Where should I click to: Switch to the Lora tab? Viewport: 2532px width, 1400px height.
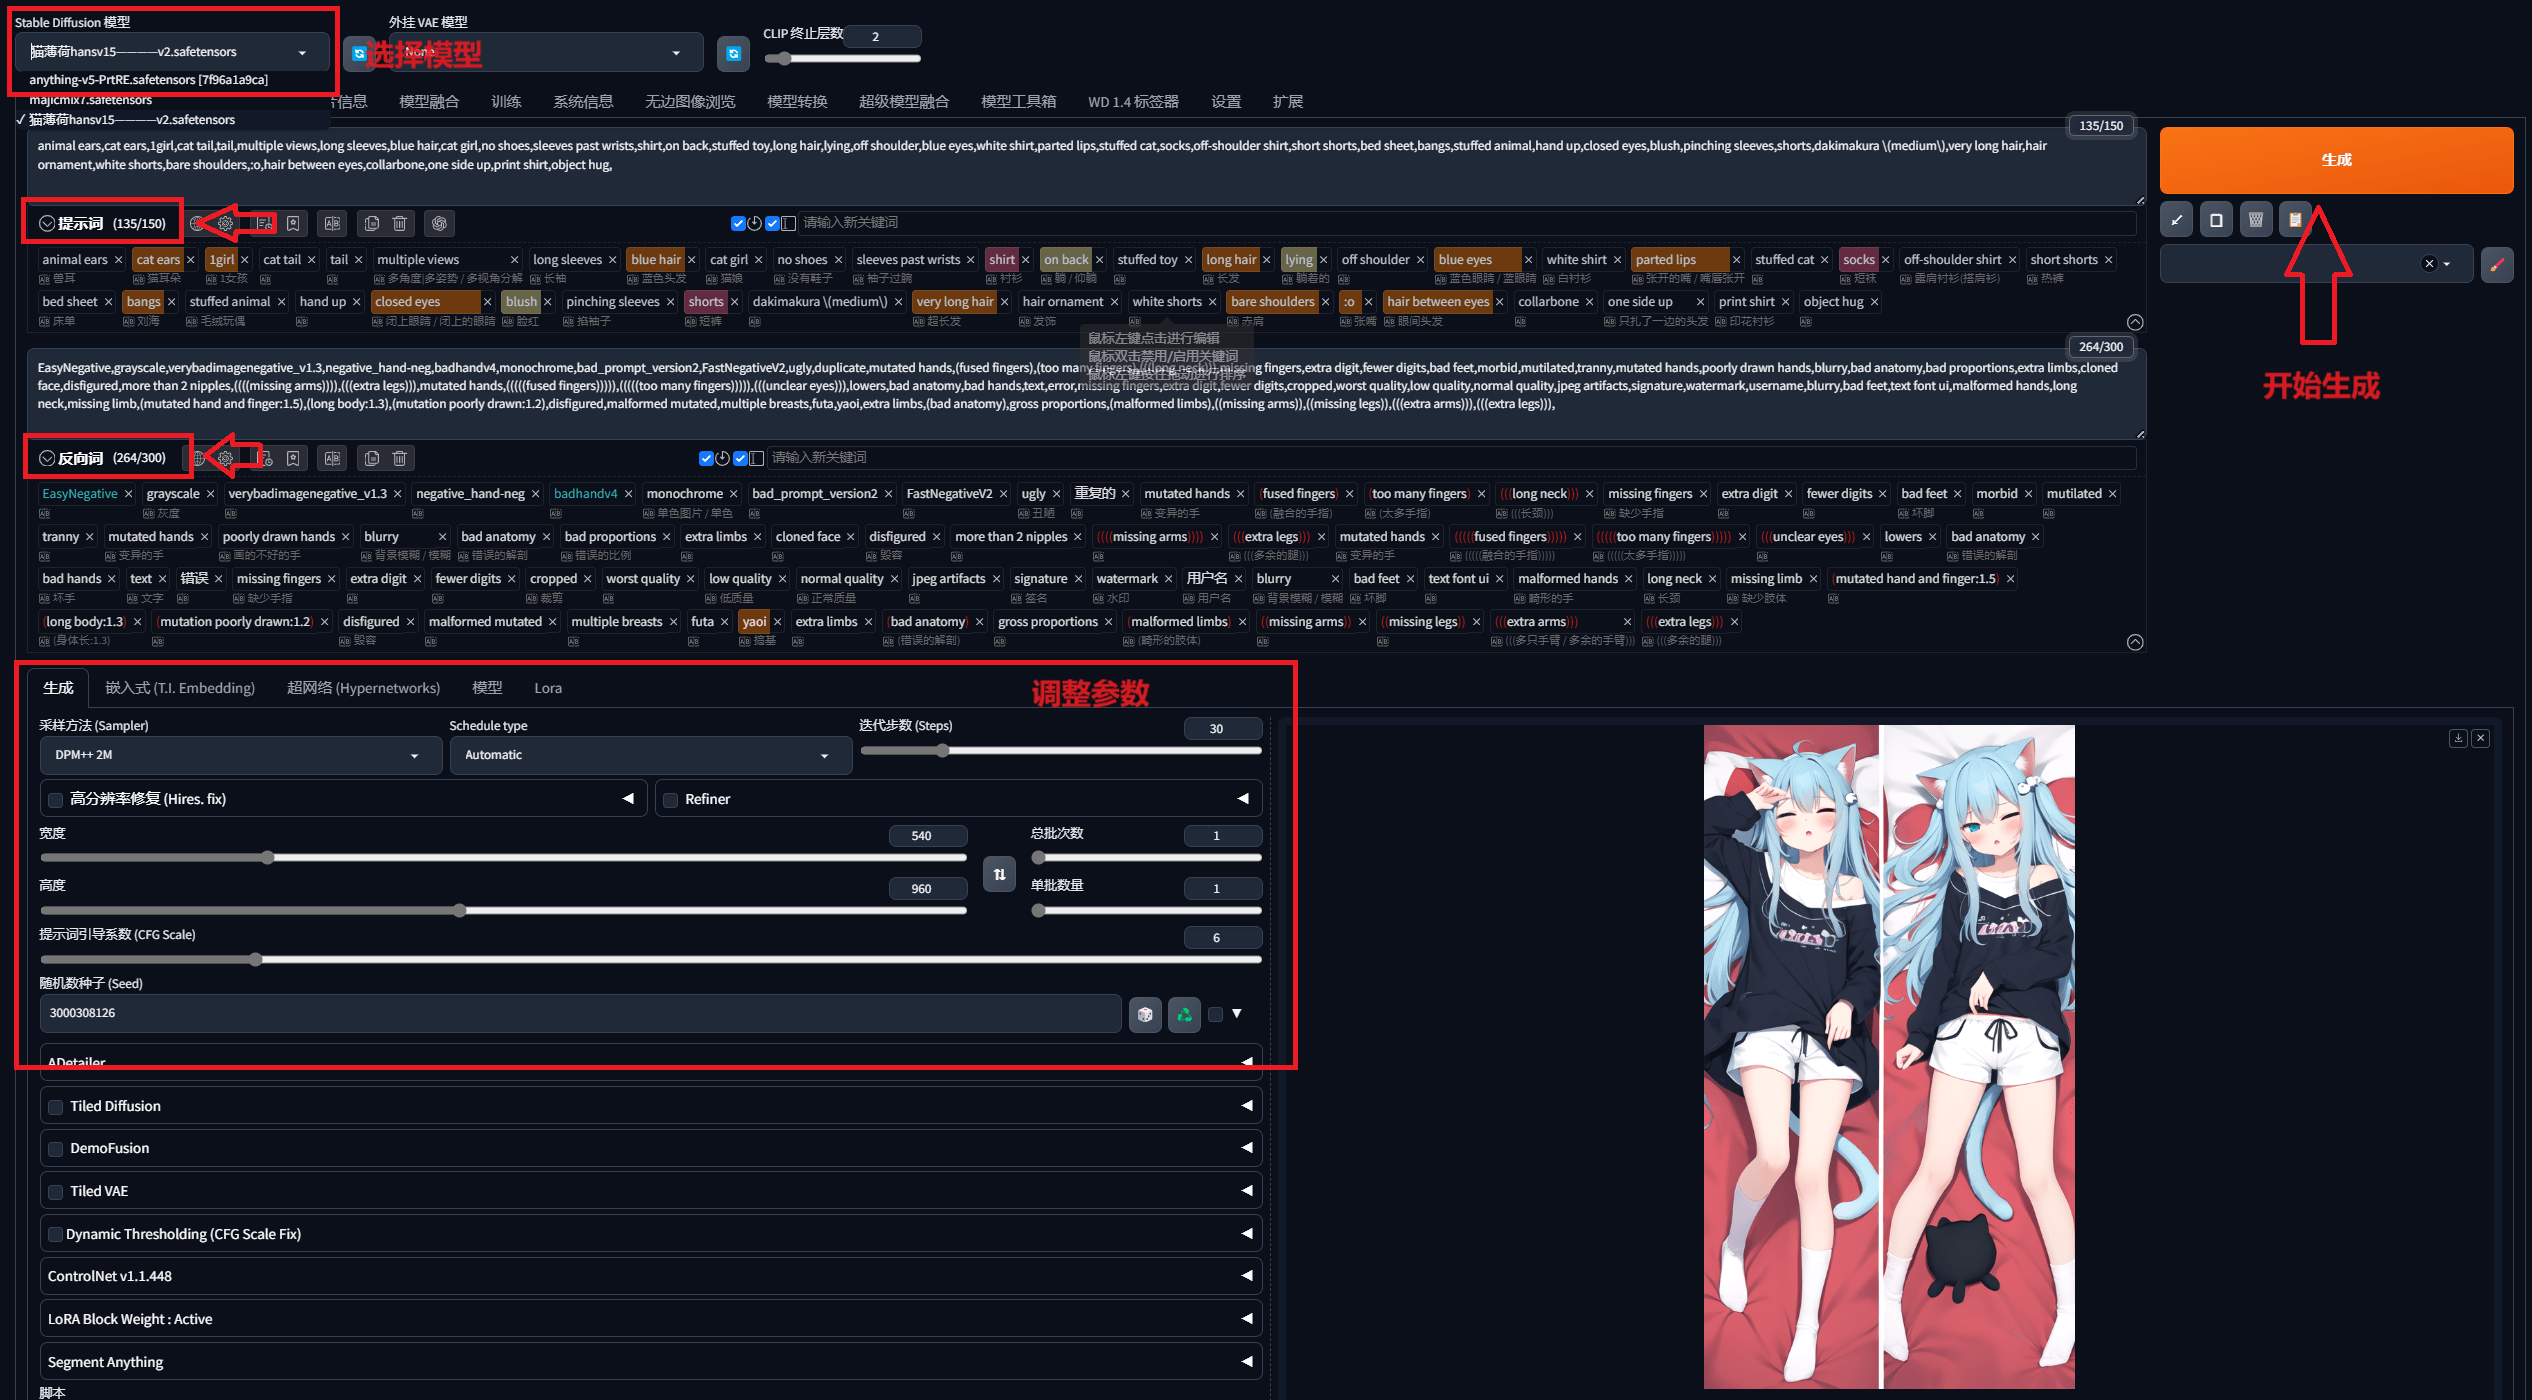[x=548, y=688]
